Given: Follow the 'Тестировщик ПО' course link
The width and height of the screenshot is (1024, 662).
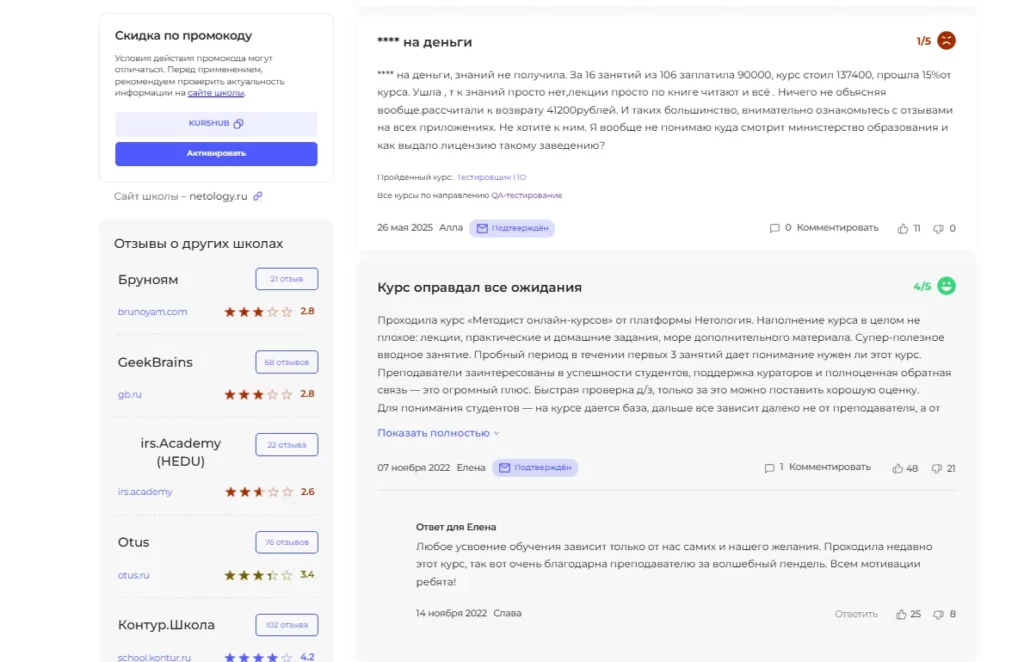Looking at the screenshot, I should [x=491, y=177].
